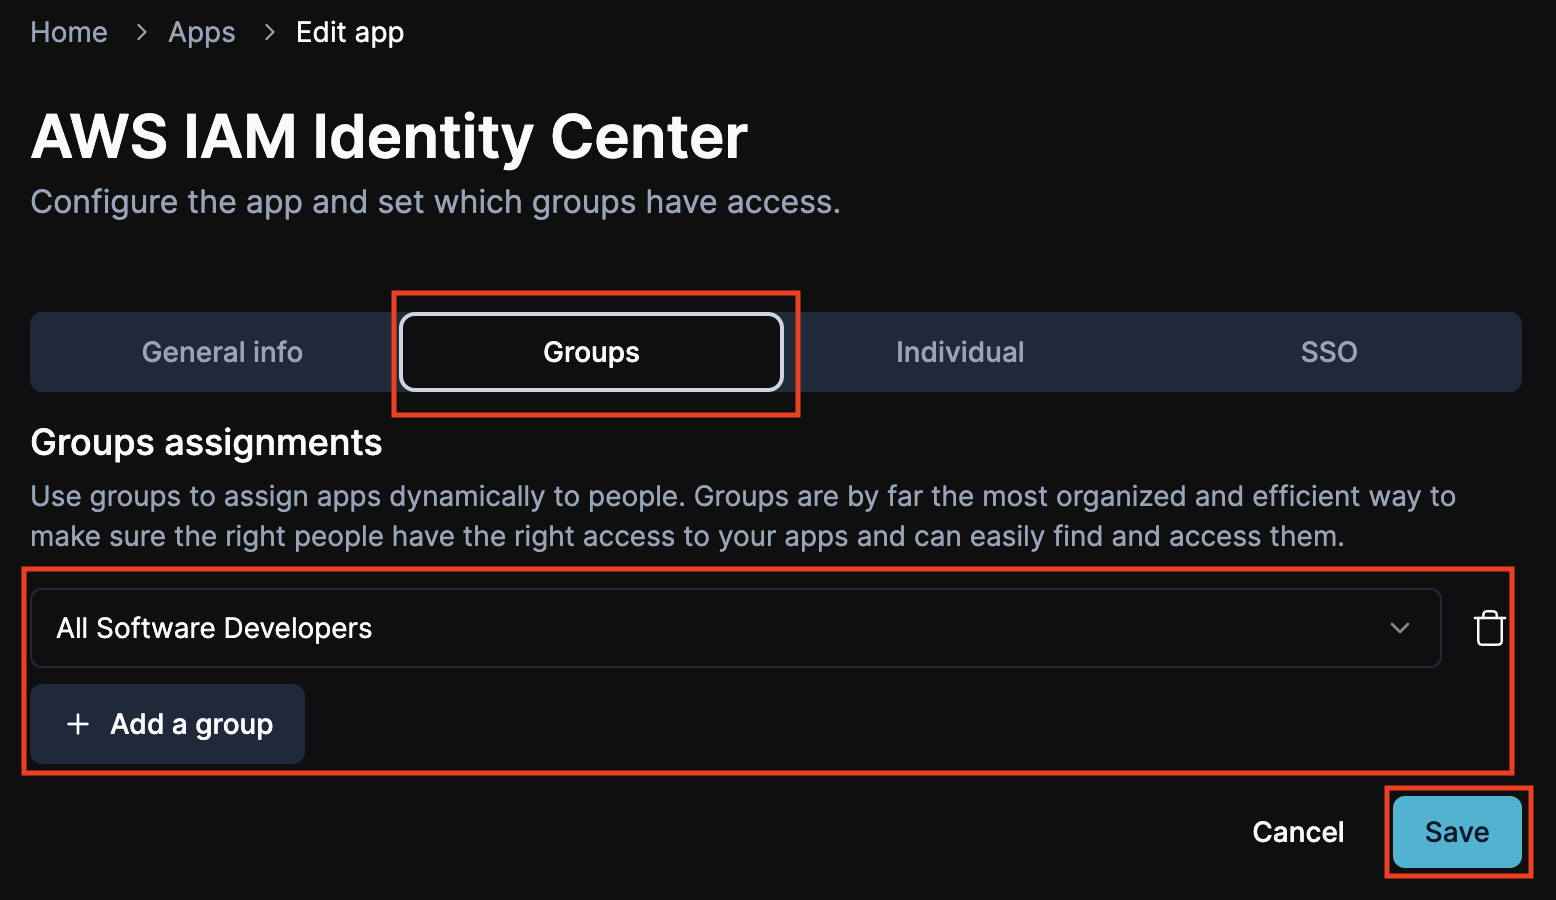Go back to the Apps page
The width and height of the screenshot is (1556, 900).
(202, 32)
